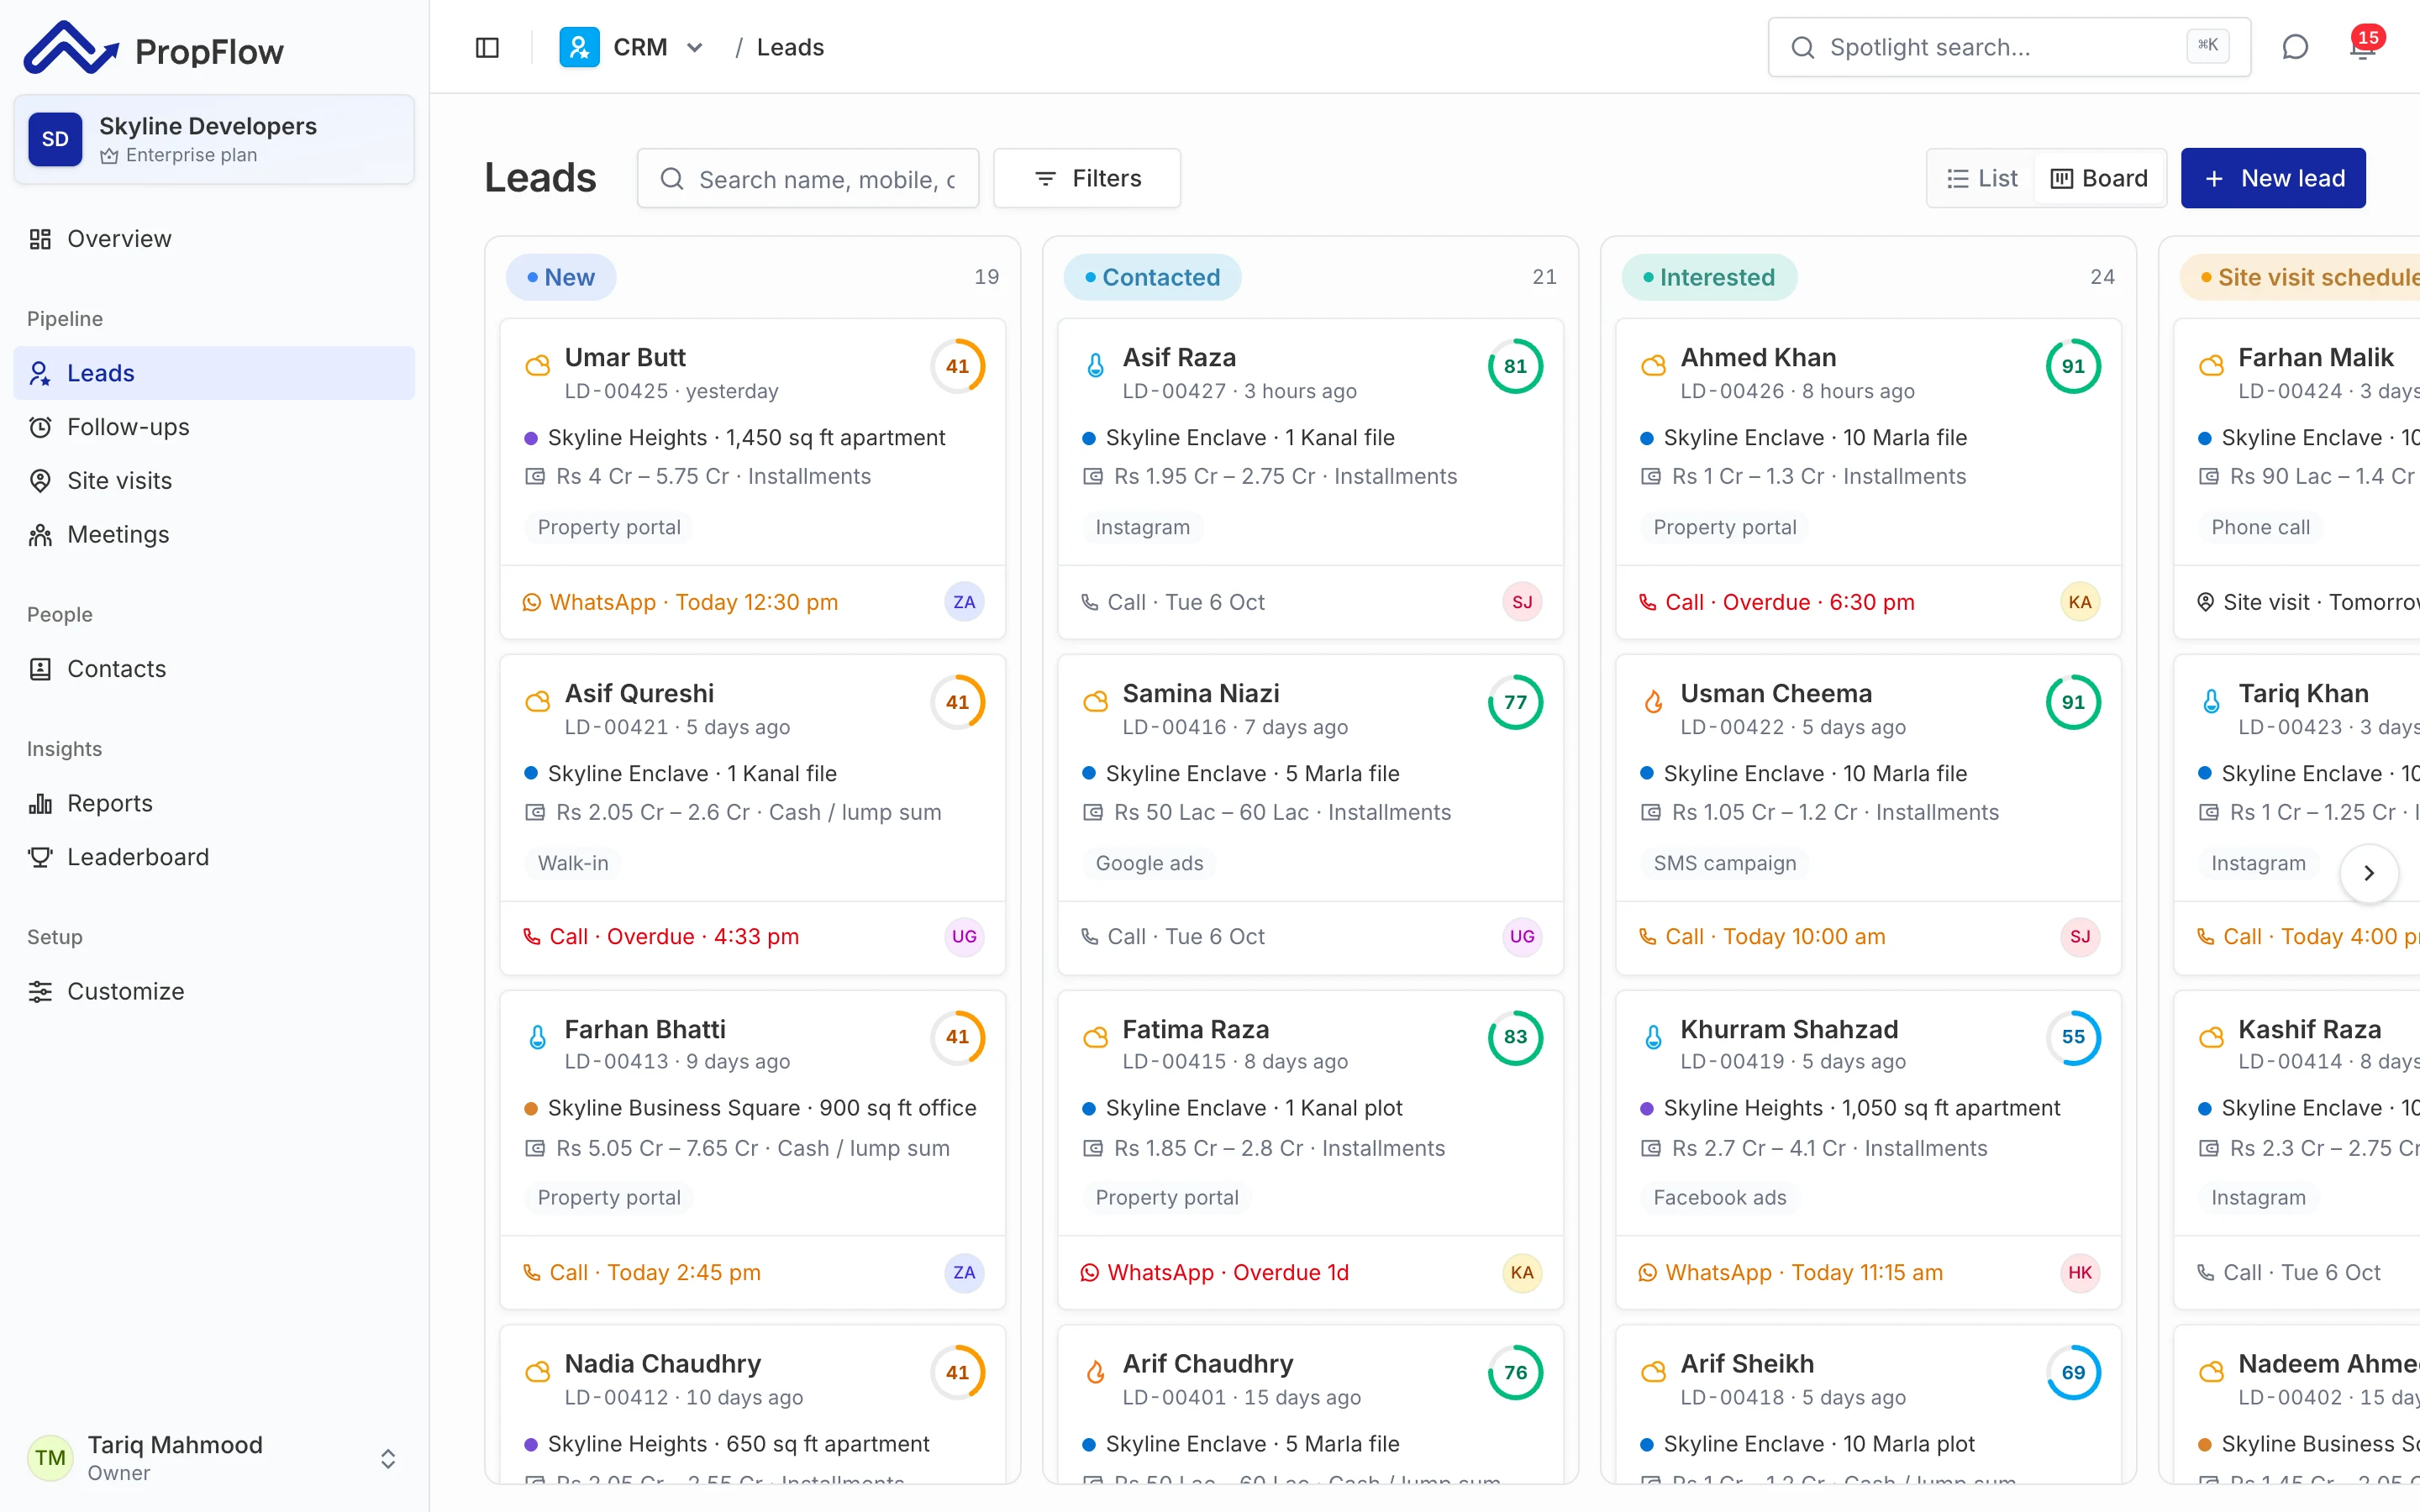Image resolution: width=2420 pixels, height=1512 pixels.
Task: Click Call Overdue 6:30 pm on Ahmed Khan
Action: (x=1776, y=602)
